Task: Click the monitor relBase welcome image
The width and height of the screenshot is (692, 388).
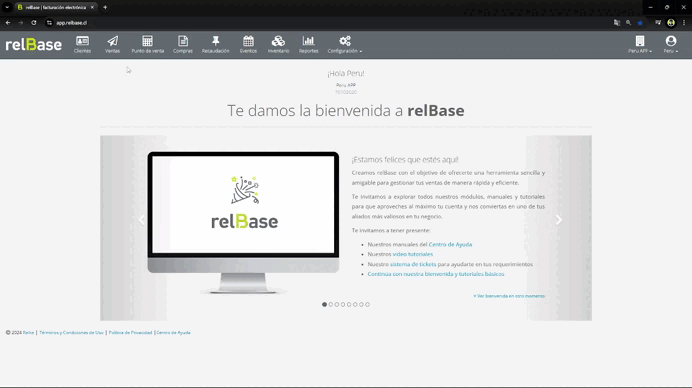Action: 243,223
